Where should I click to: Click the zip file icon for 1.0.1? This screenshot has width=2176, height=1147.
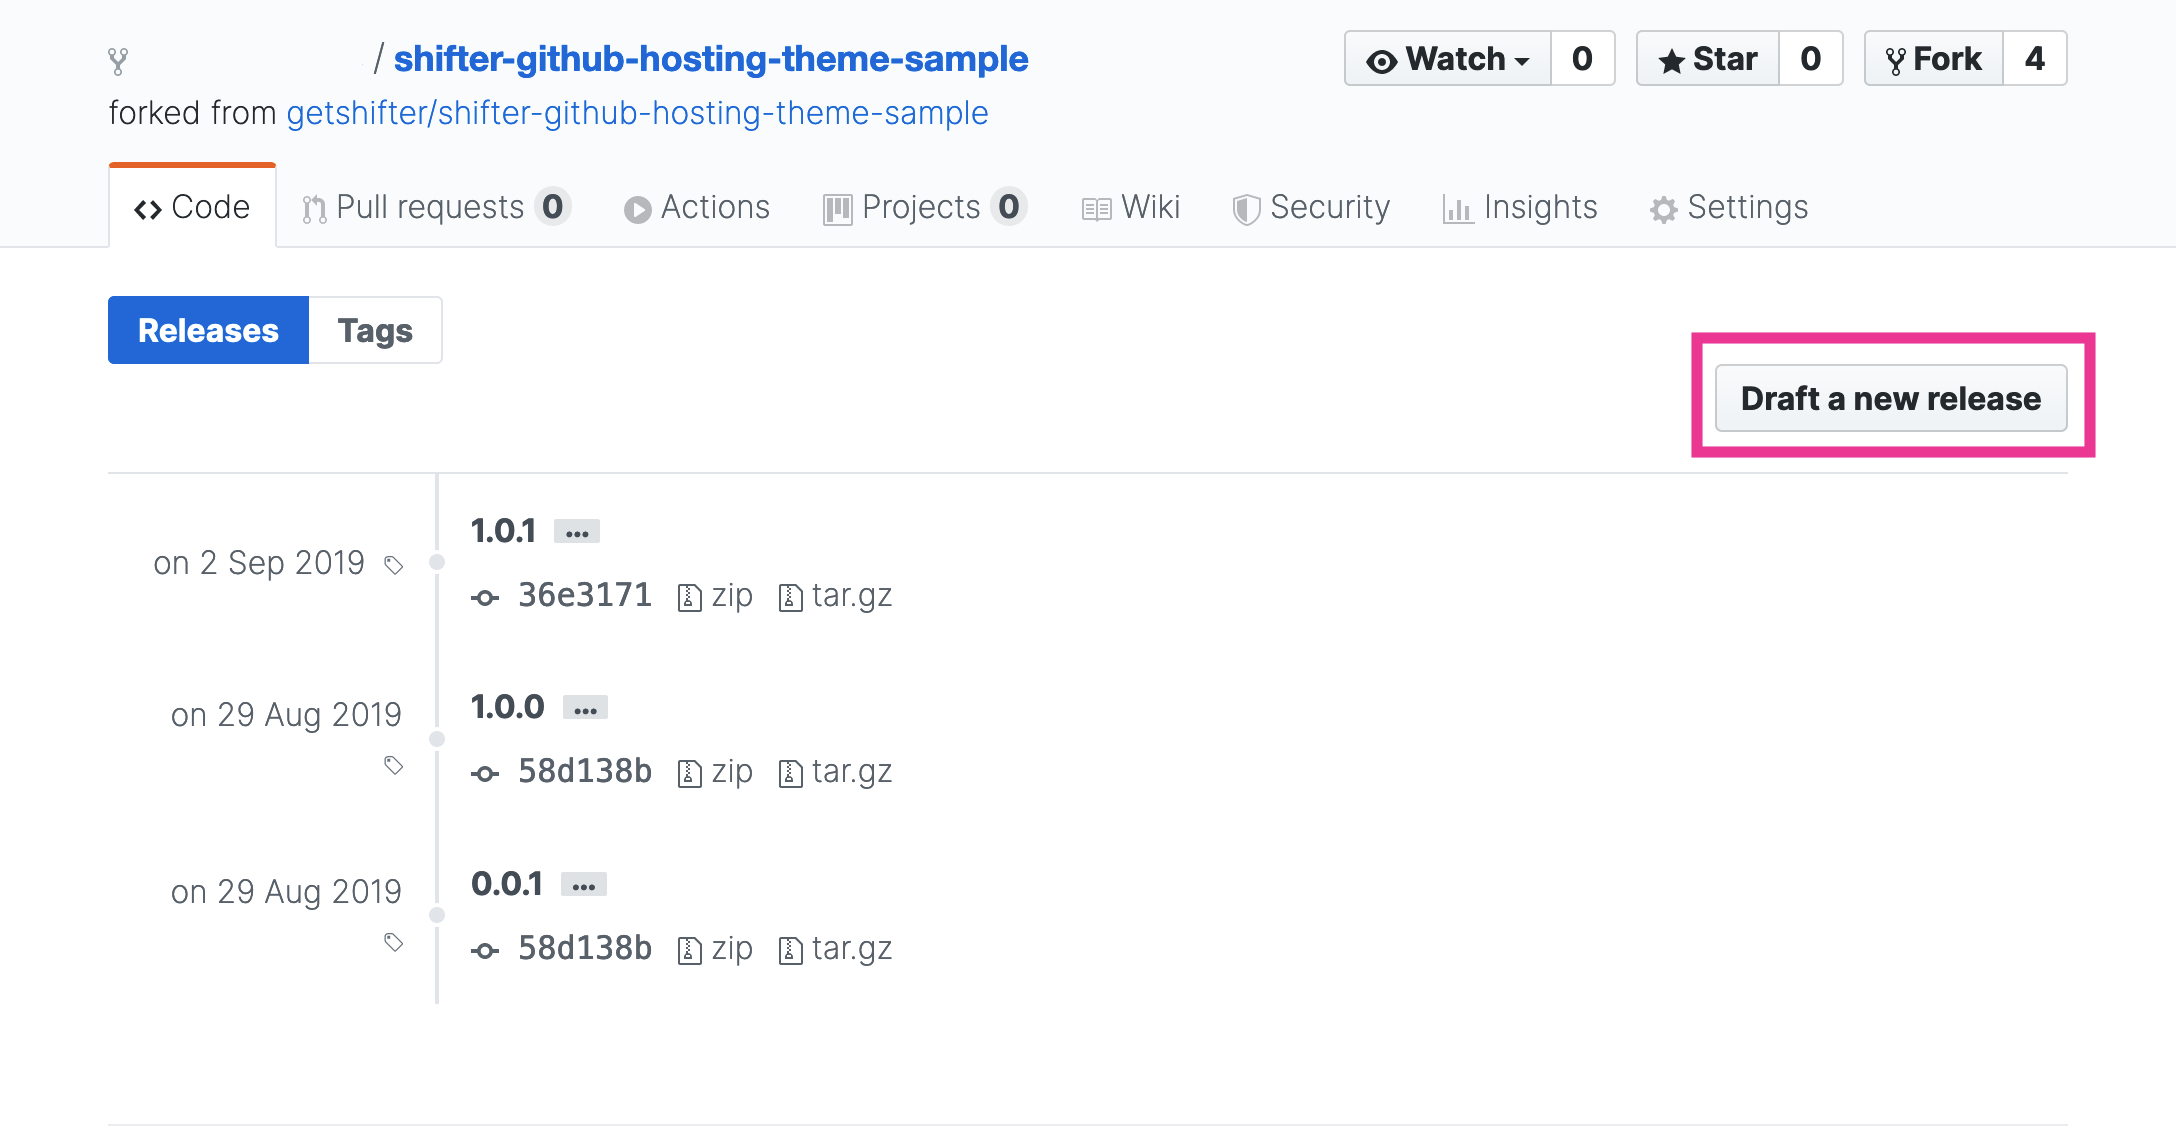[x=689, y=598]
